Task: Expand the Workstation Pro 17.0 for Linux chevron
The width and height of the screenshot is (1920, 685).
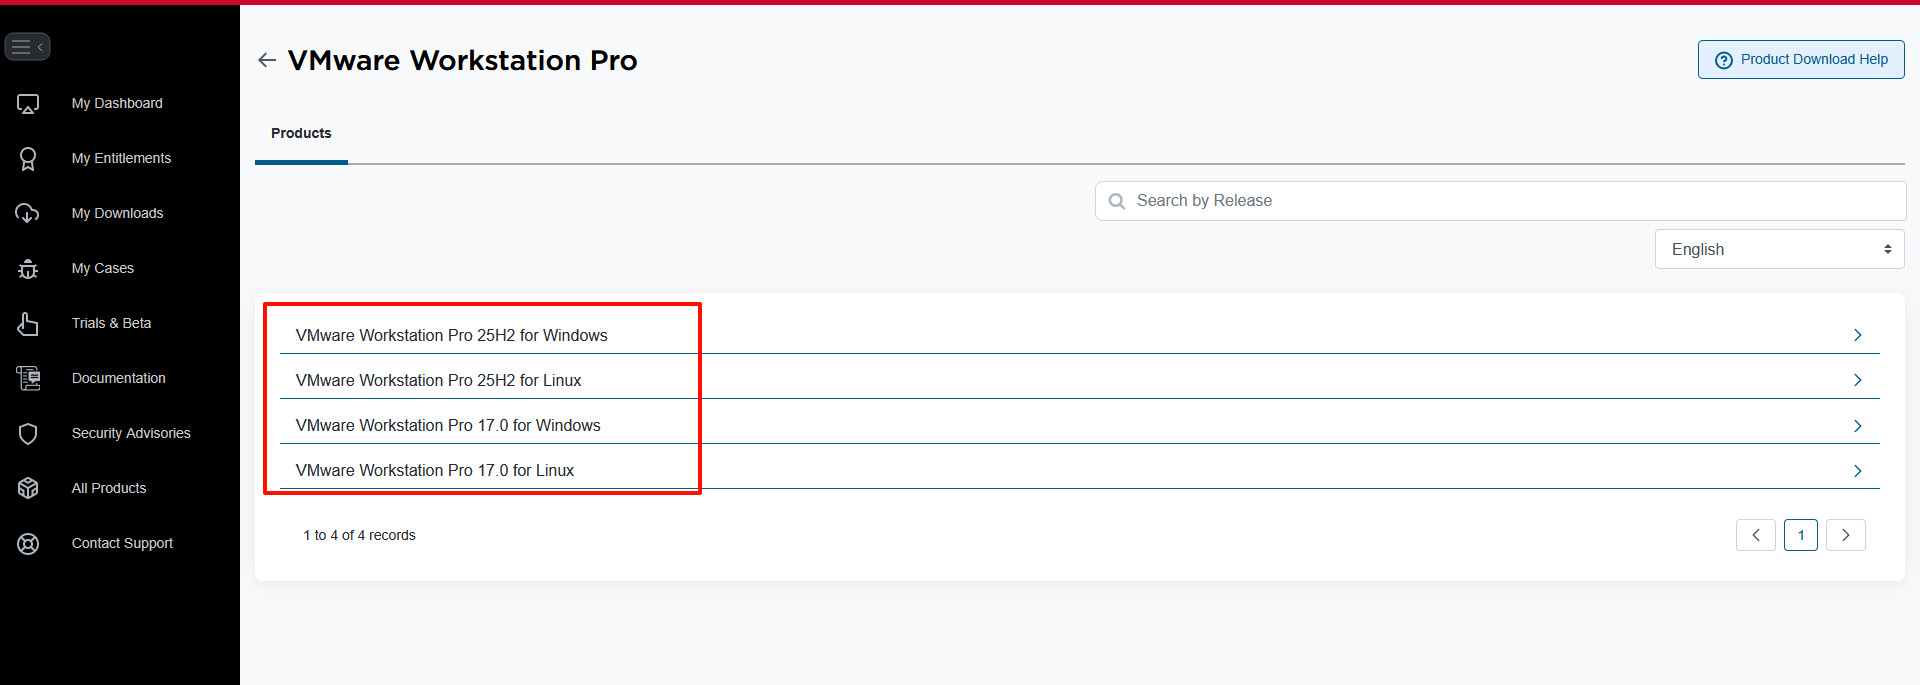Action: (x=1857, y=470)
